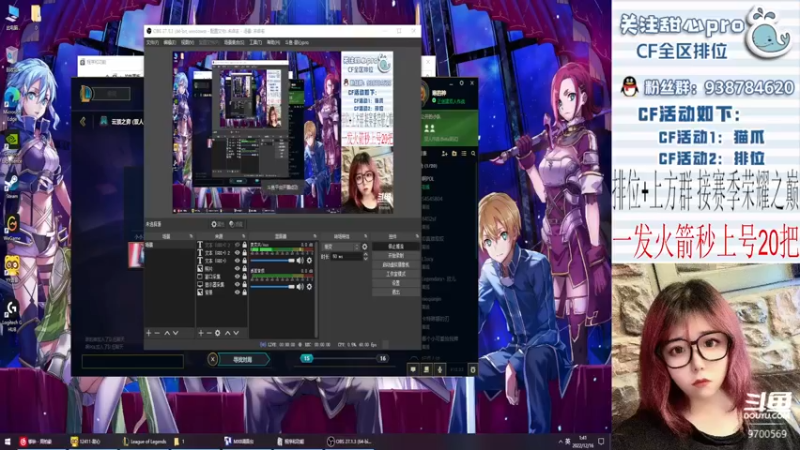Open OBS 设置 settings button
This screenshot has width=800, height=450.
pos(396,283)
